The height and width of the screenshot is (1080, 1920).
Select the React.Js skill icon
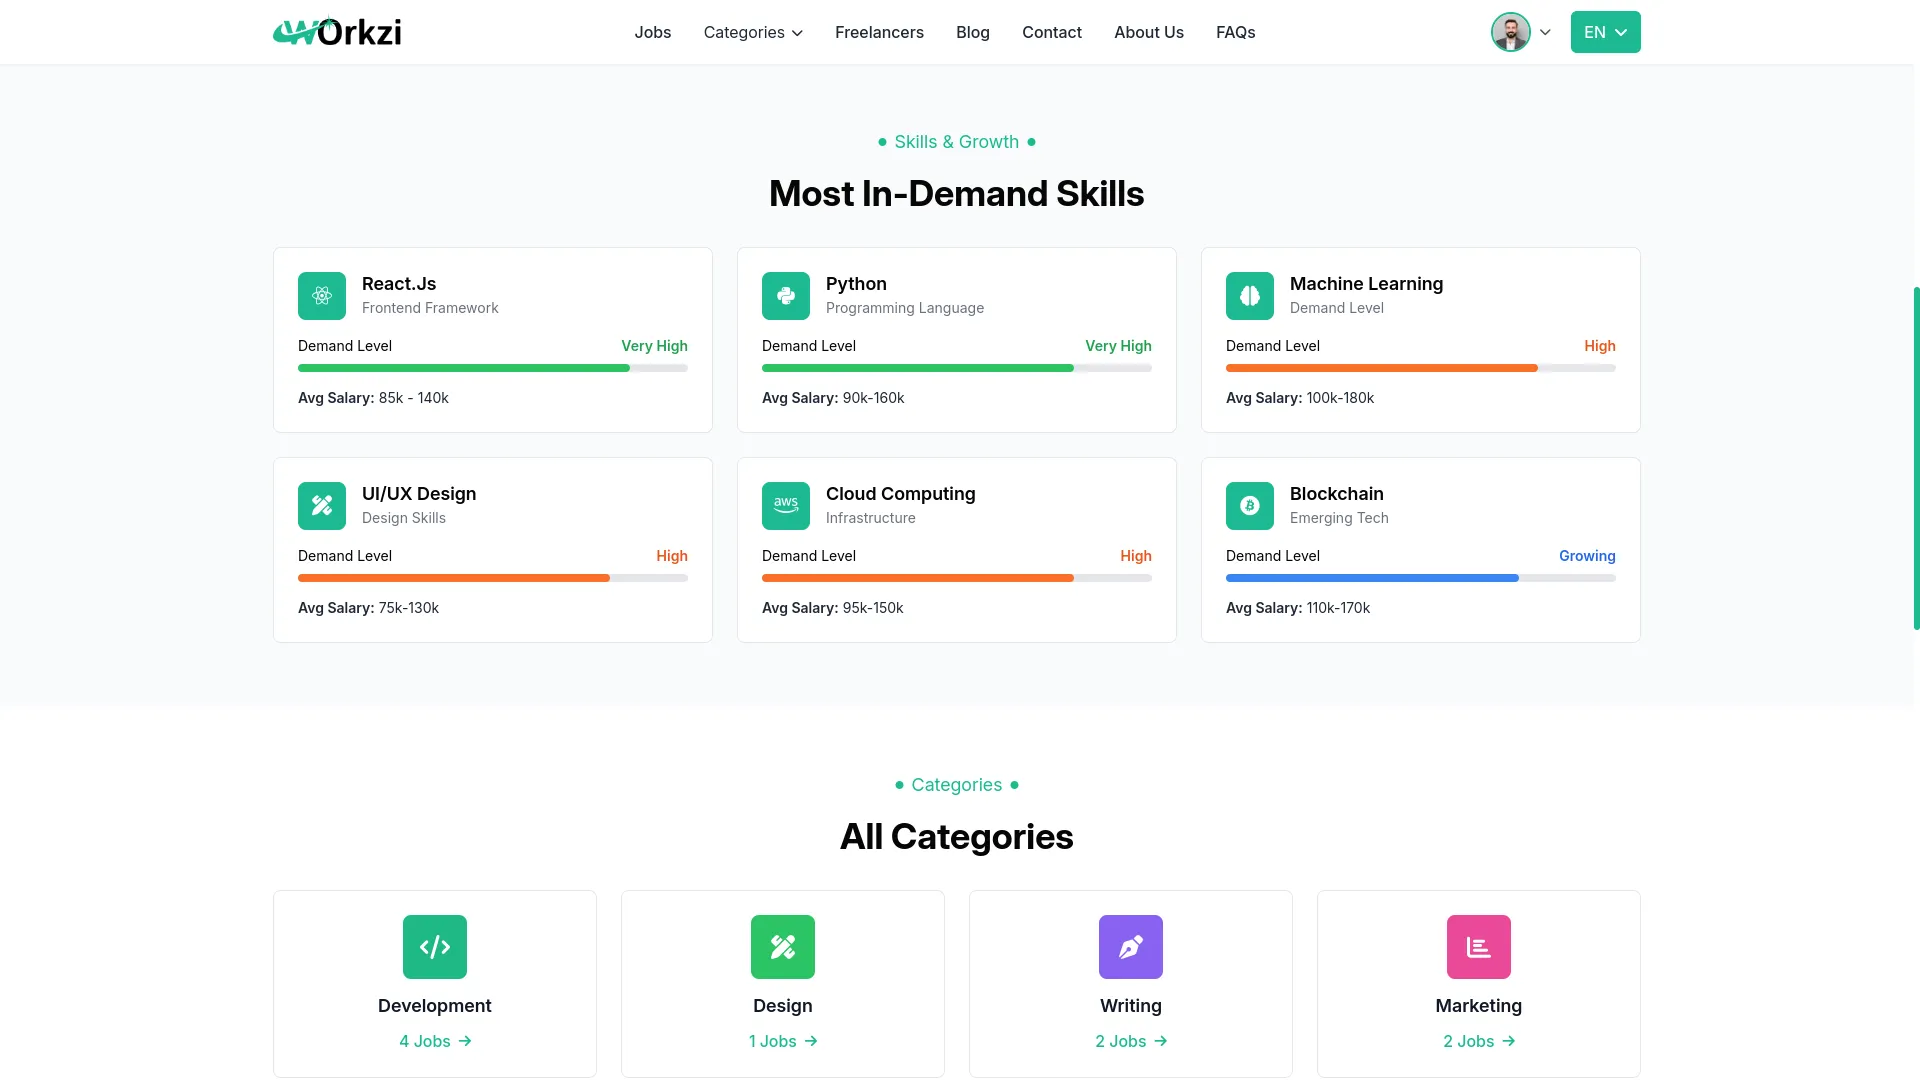pos(321,295)
